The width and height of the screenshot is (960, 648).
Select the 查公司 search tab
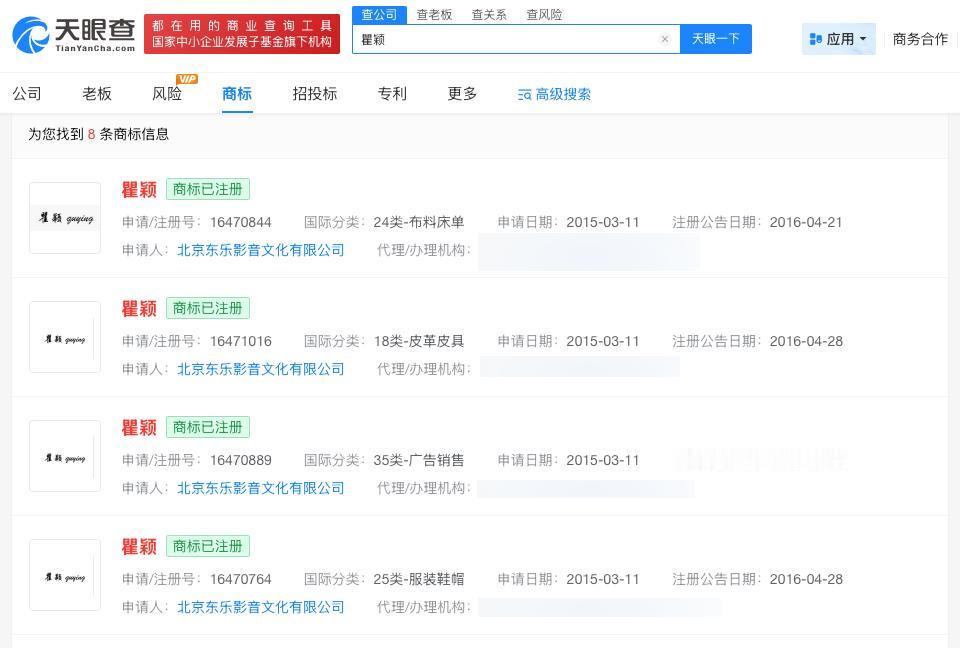(x=379, y=15)
